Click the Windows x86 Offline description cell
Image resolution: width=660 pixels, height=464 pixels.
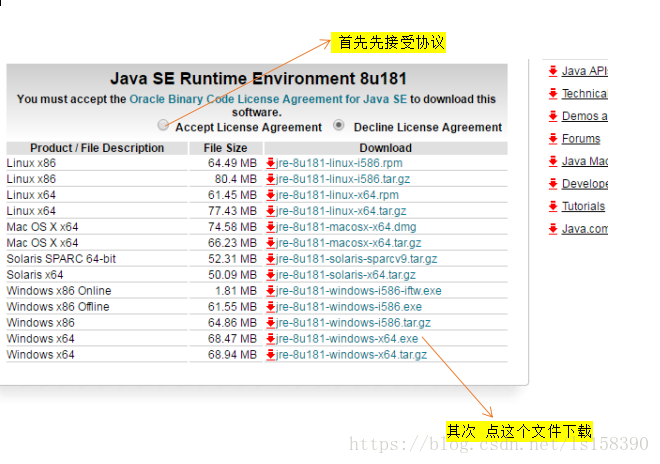(x=97, y=307)
